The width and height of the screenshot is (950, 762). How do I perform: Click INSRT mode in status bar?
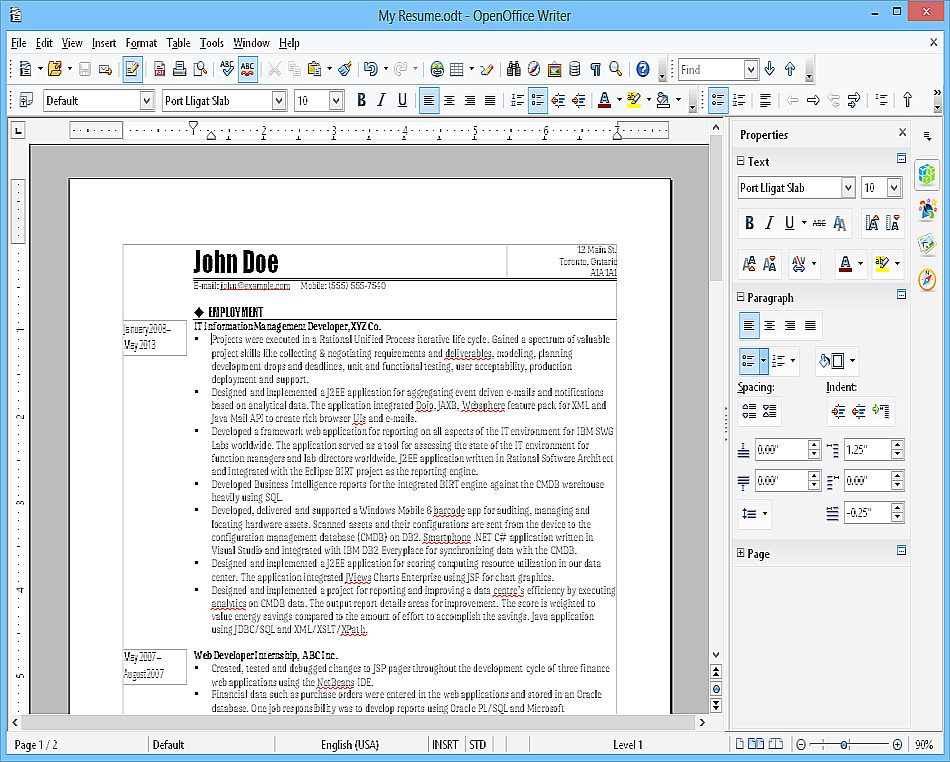(445, 744)
